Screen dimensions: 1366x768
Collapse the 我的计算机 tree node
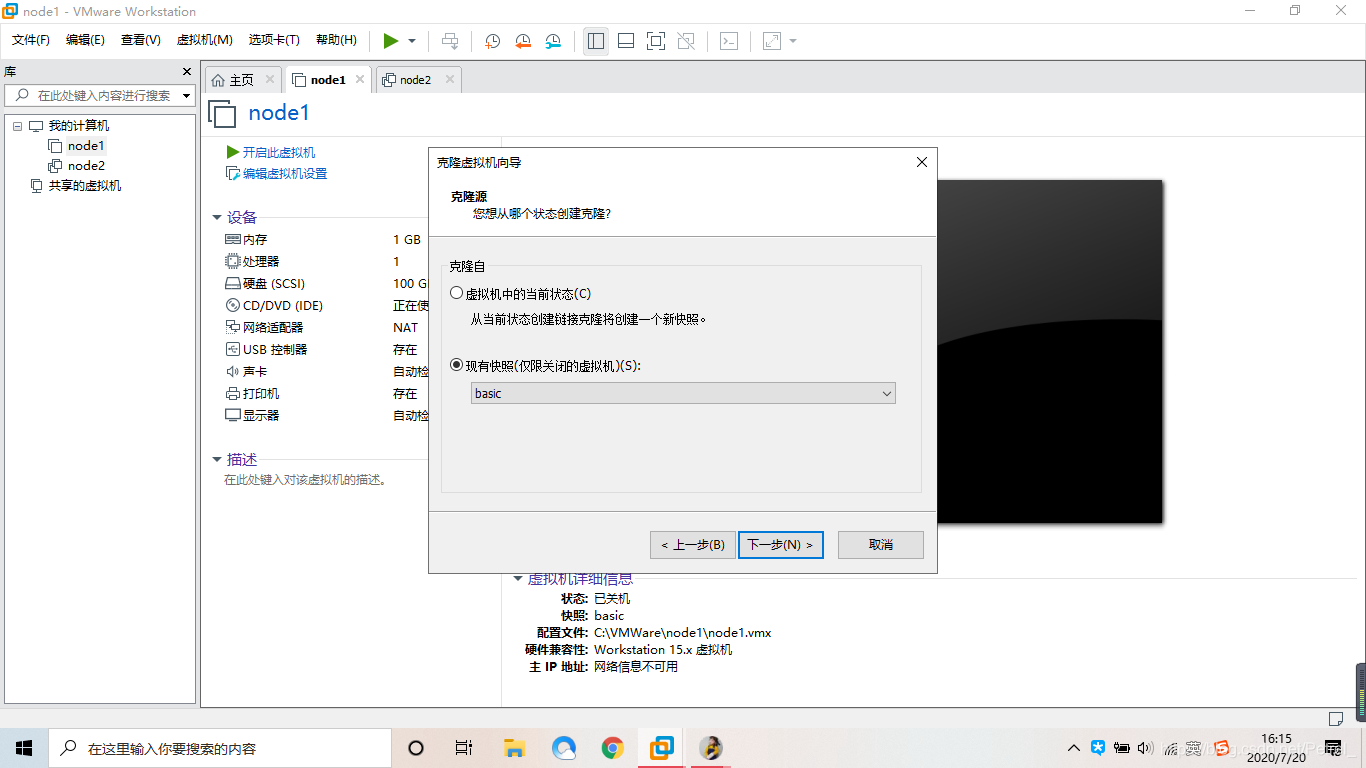[17, 126]
